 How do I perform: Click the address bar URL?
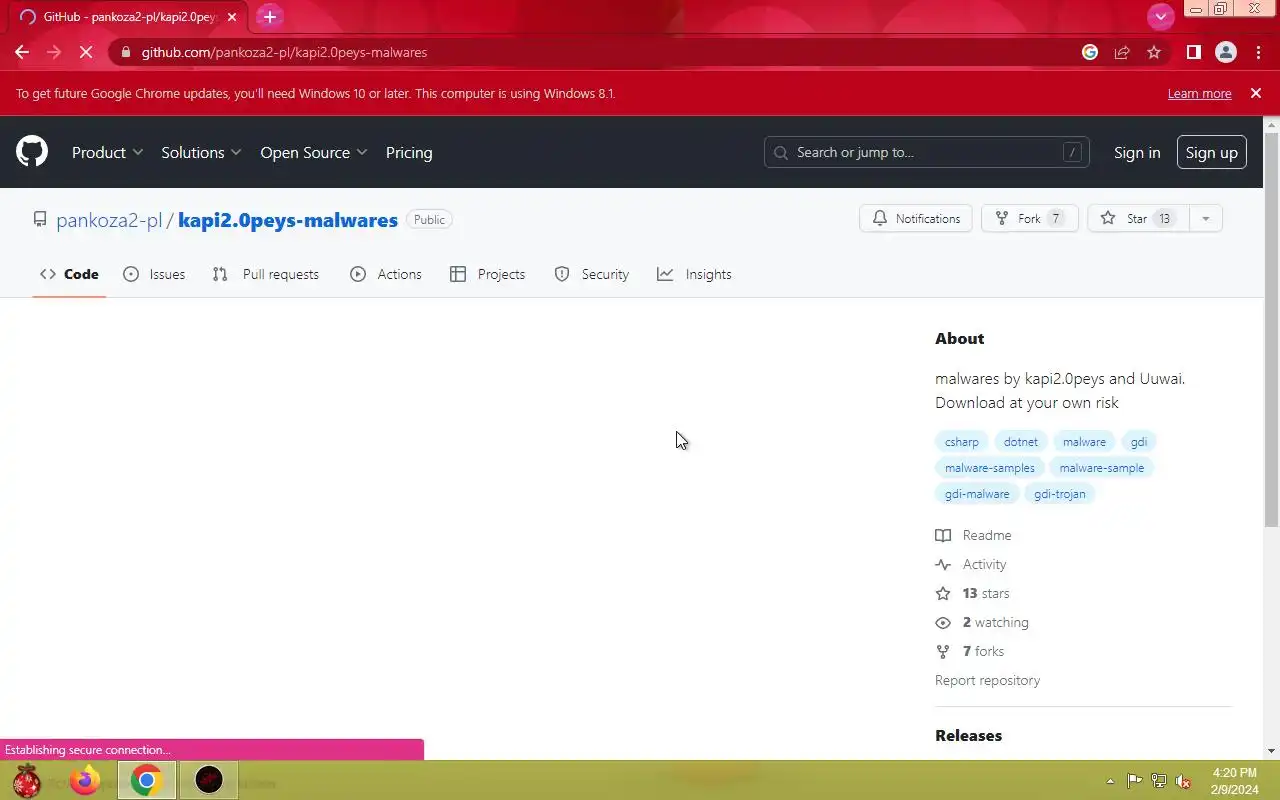tap(284, 52)
